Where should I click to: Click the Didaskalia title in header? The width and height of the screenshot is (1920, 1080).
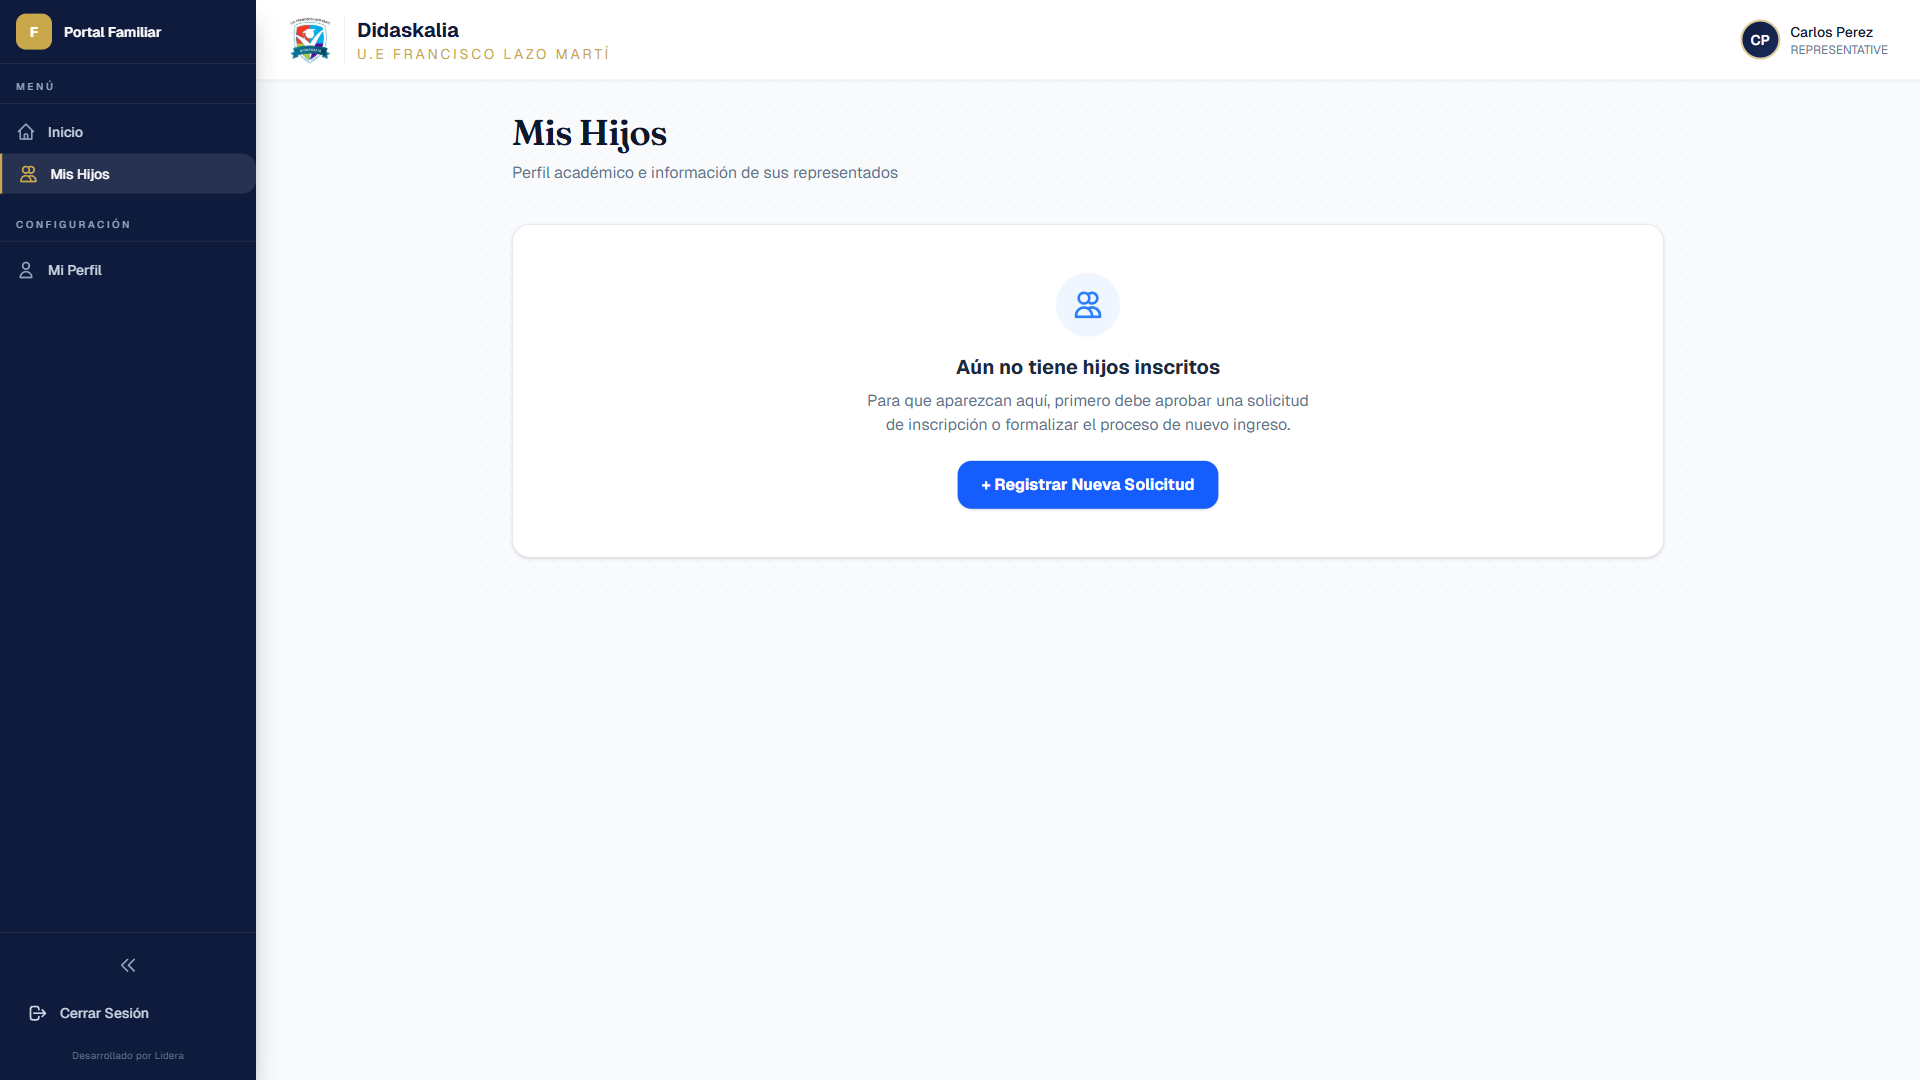(x=408, y=30)
